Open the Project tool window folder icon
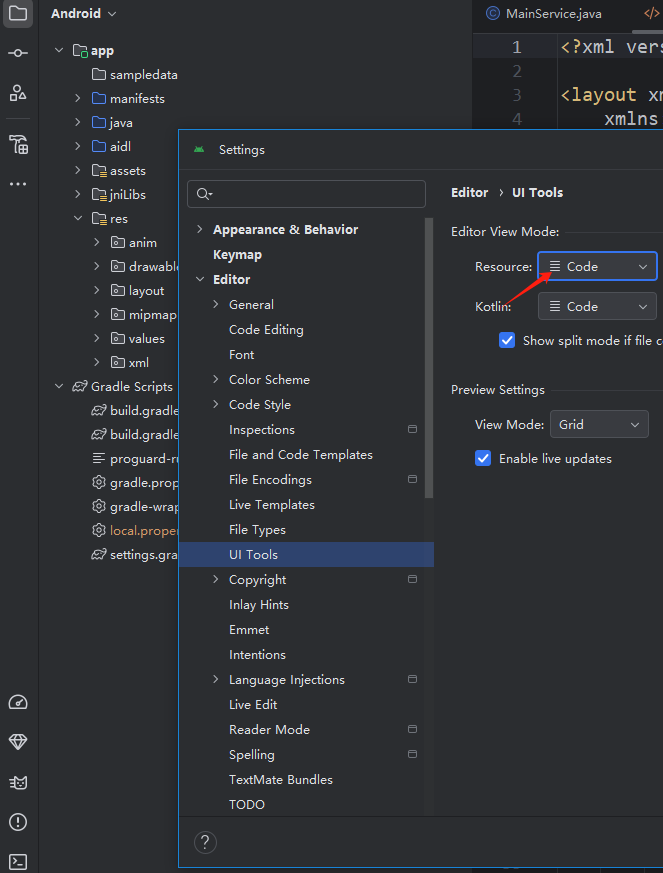This screenshot has height=873, width=663. 18,13
